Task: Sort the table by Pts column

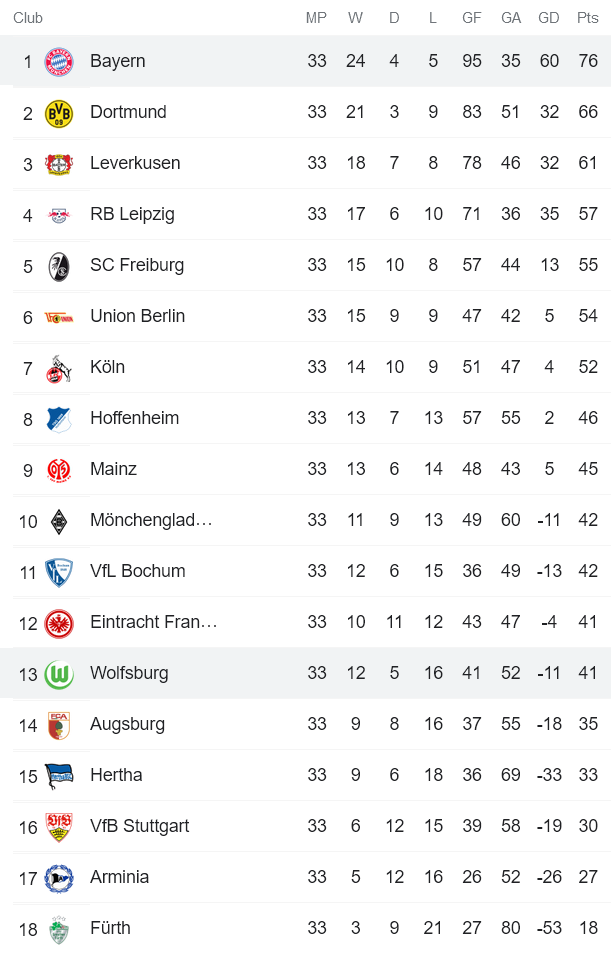Action: coord(587,17)
